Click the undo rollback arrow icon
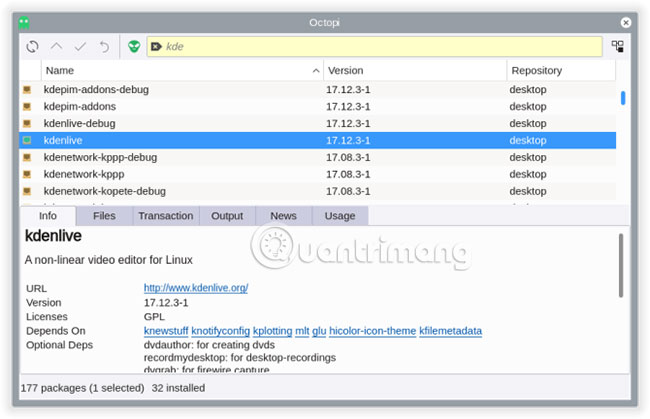Viewport: 650px width, 419px height. (x=104, y=46)
